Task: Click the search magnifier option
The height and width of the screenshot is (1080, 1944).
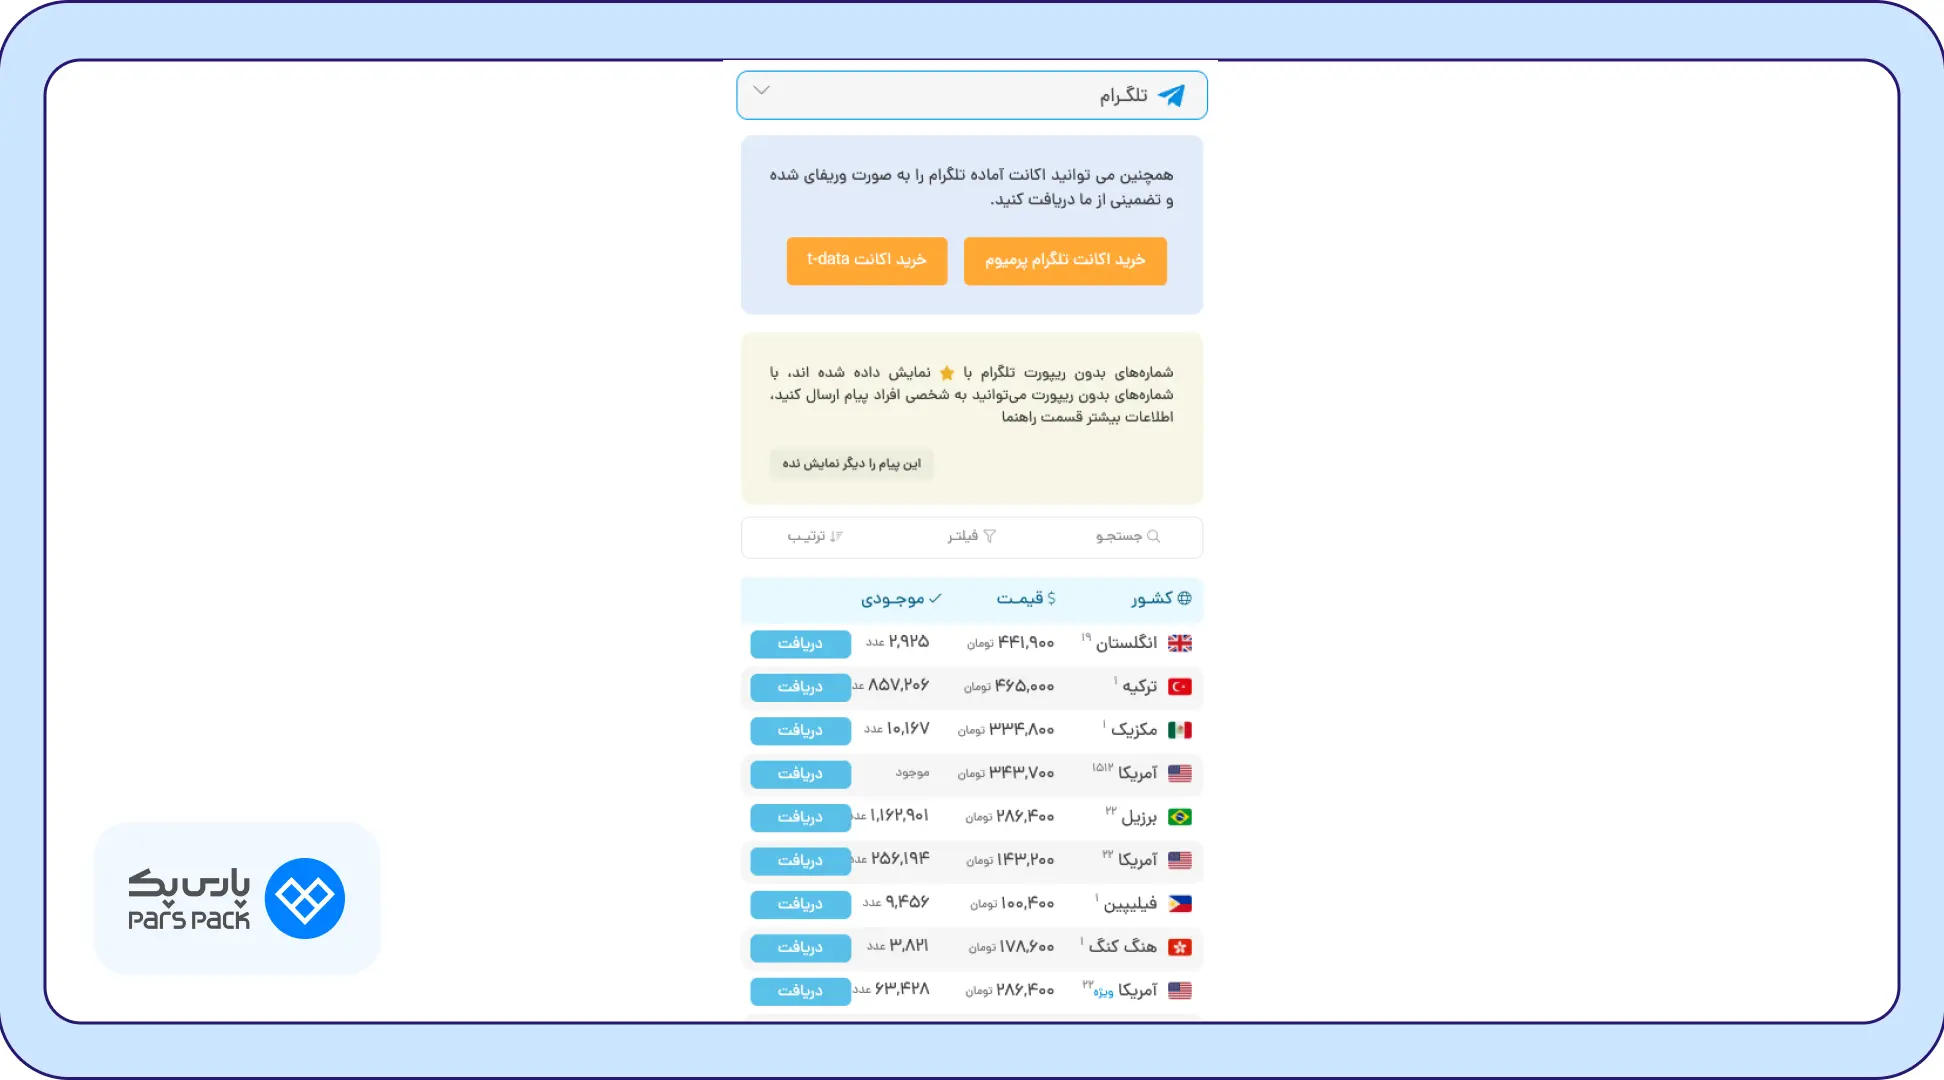Action: tap(1127, 536)
